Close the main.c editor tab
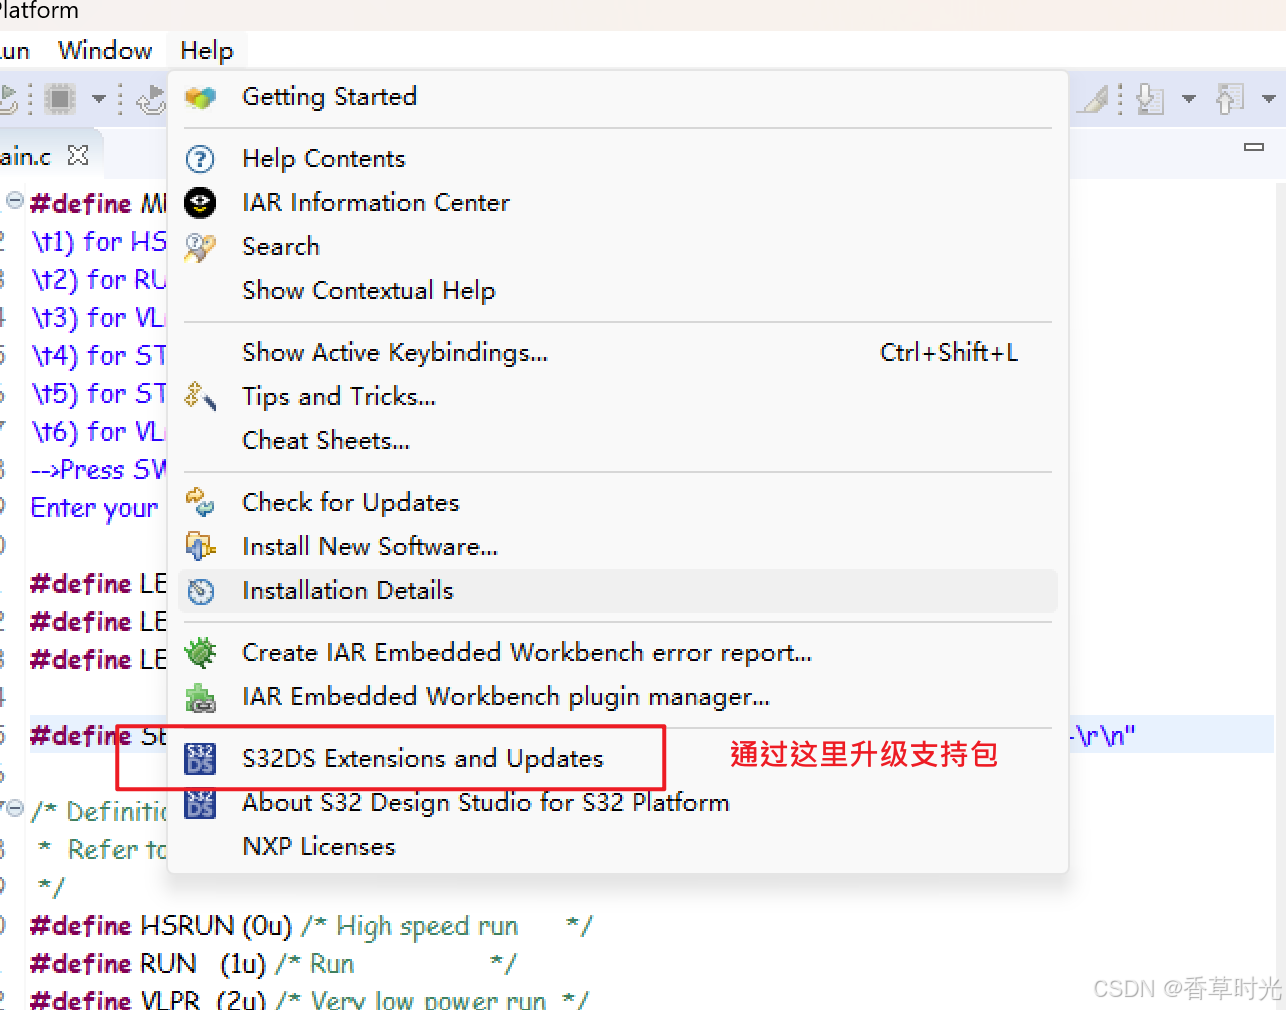Viewport: 1286px width, 1010px height. coord(77,155)
